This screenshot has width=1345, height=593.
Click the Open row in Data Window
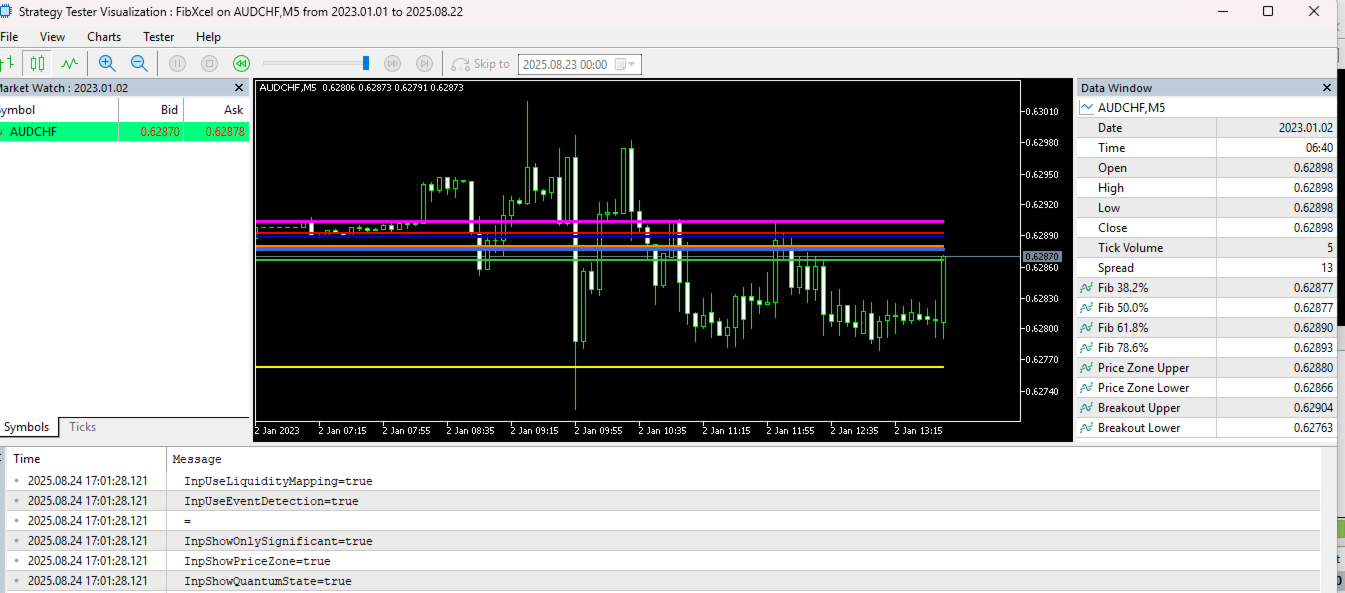[x=1207, y=168]
